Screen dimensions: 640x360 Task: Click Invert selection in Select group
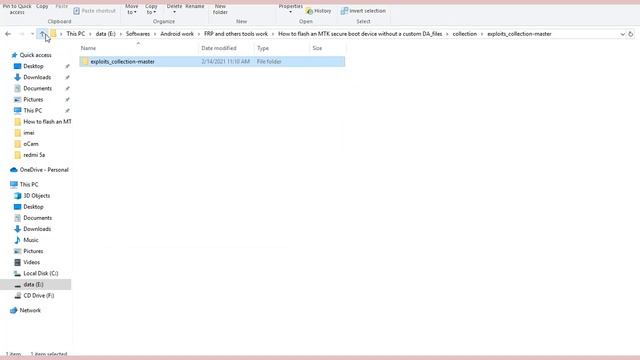[363, 11]
